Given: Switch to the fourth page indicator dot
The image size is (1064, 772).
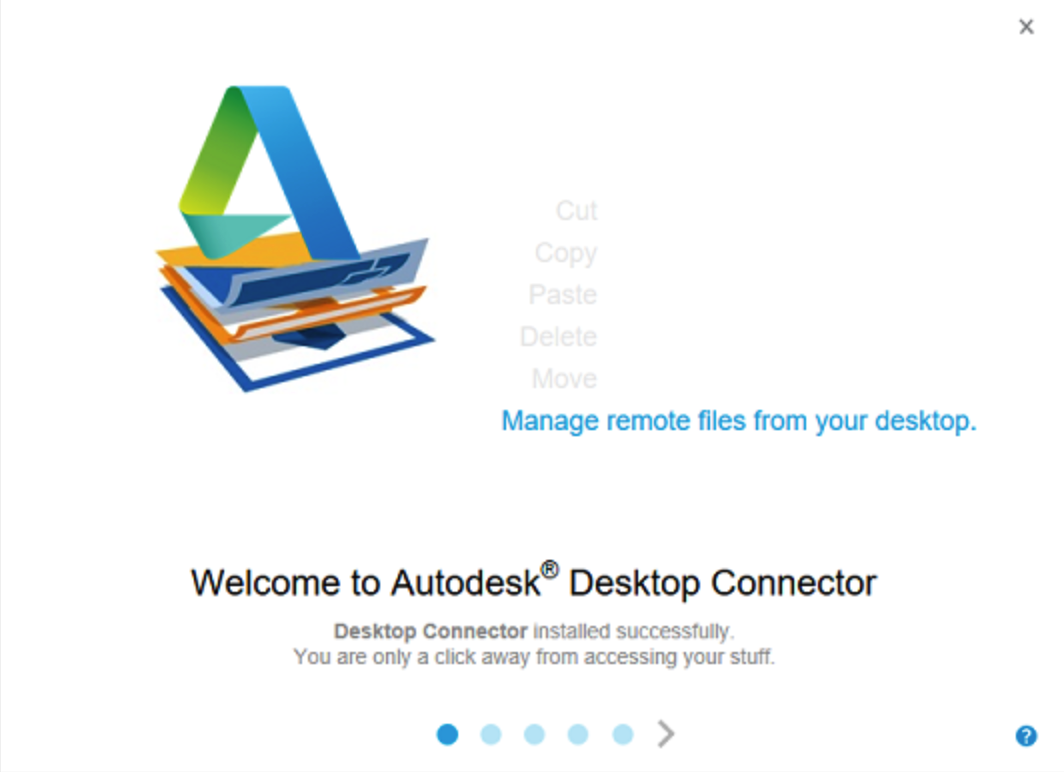Looking at the screenshot, I should (x=578, y=734).
